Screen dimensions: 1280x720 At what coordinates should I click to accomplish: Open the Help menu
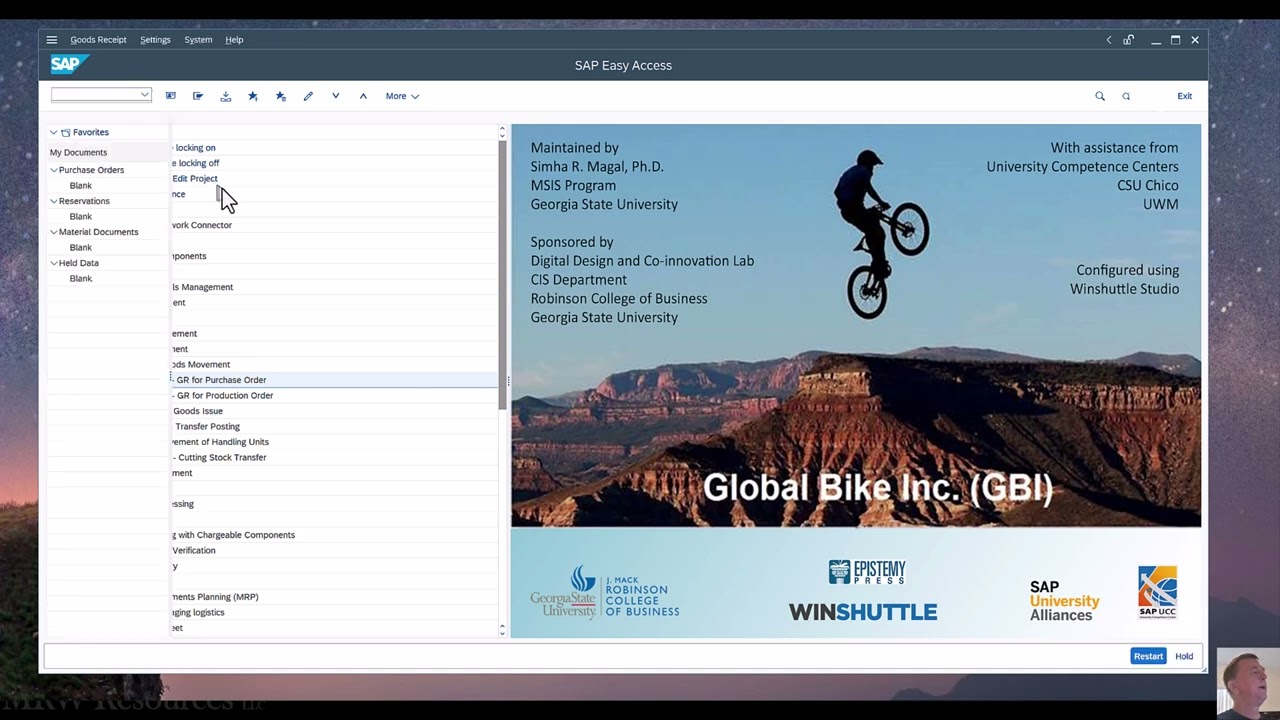tap(234, 40)
